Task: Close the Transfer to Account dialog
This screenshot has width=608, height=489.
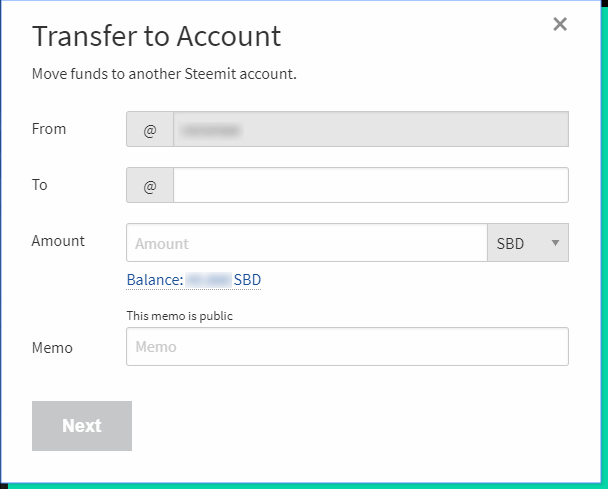Action: tap(560, 24)
